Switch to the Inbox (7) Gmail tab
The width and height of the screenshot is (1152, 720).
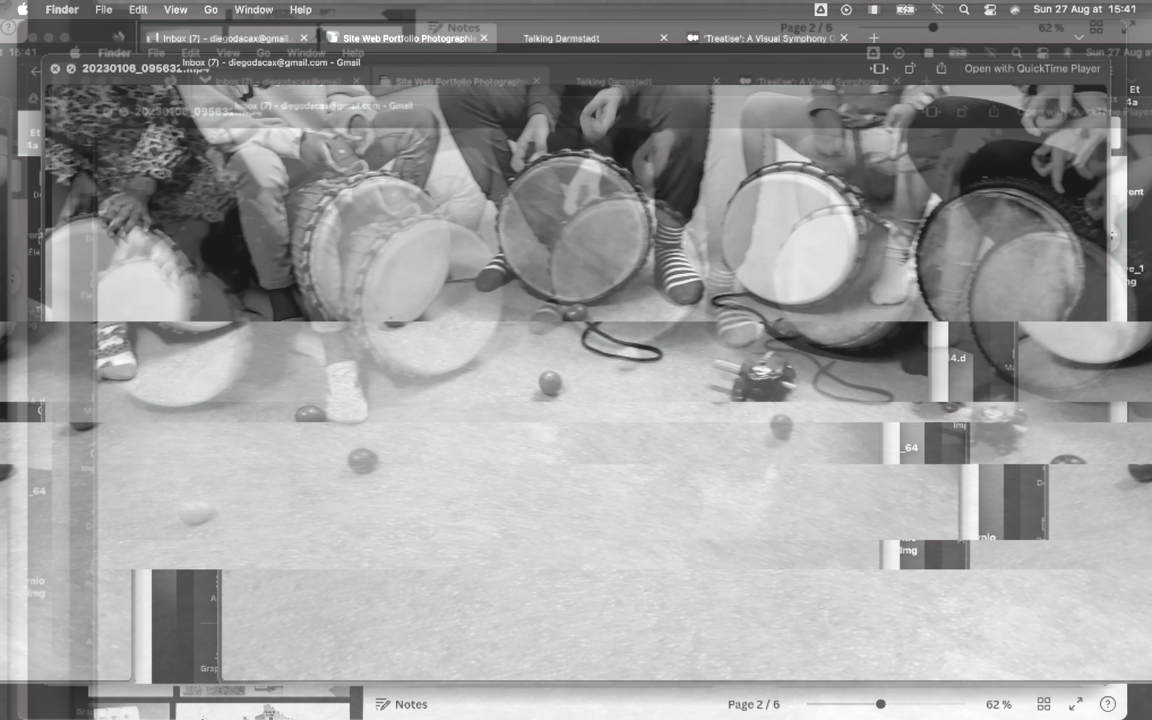click(225, 38)
